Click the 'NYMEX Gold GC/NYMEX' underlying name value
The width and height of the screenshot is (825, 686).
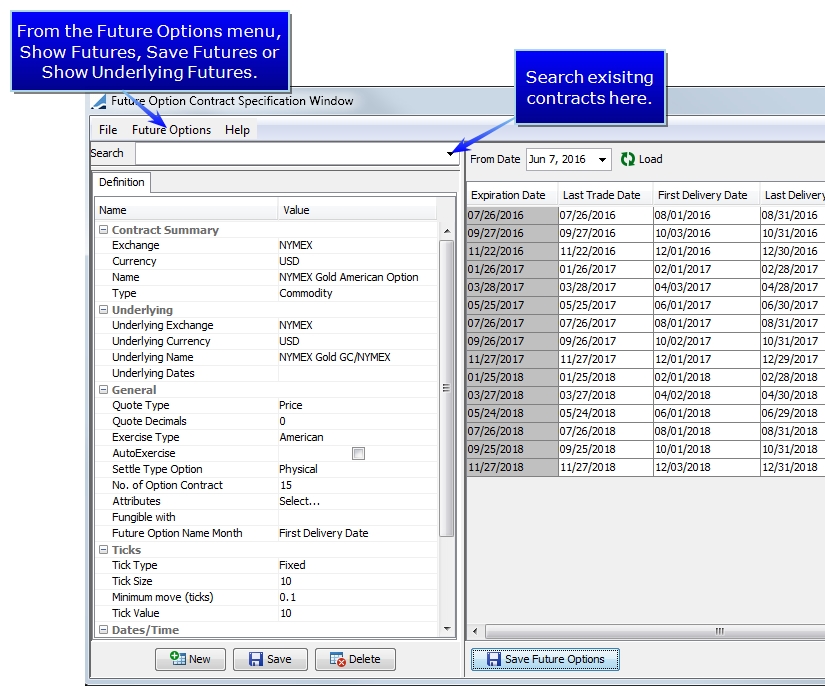pyautogui.click(x=335, y=357)
